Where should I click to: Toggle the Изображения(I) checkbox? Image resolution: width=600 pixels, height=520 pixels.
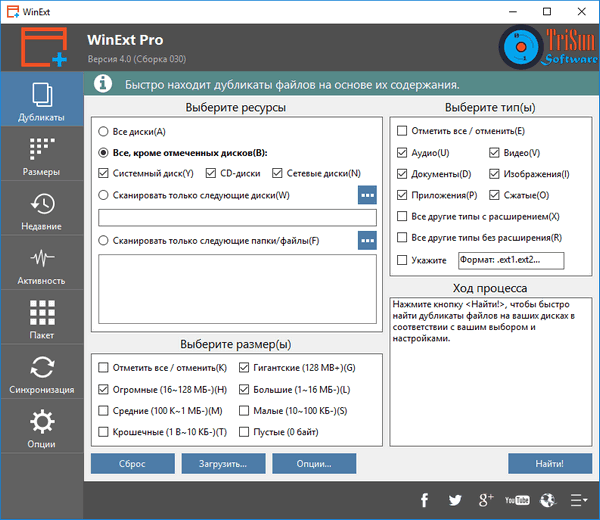tap(494, 174)
